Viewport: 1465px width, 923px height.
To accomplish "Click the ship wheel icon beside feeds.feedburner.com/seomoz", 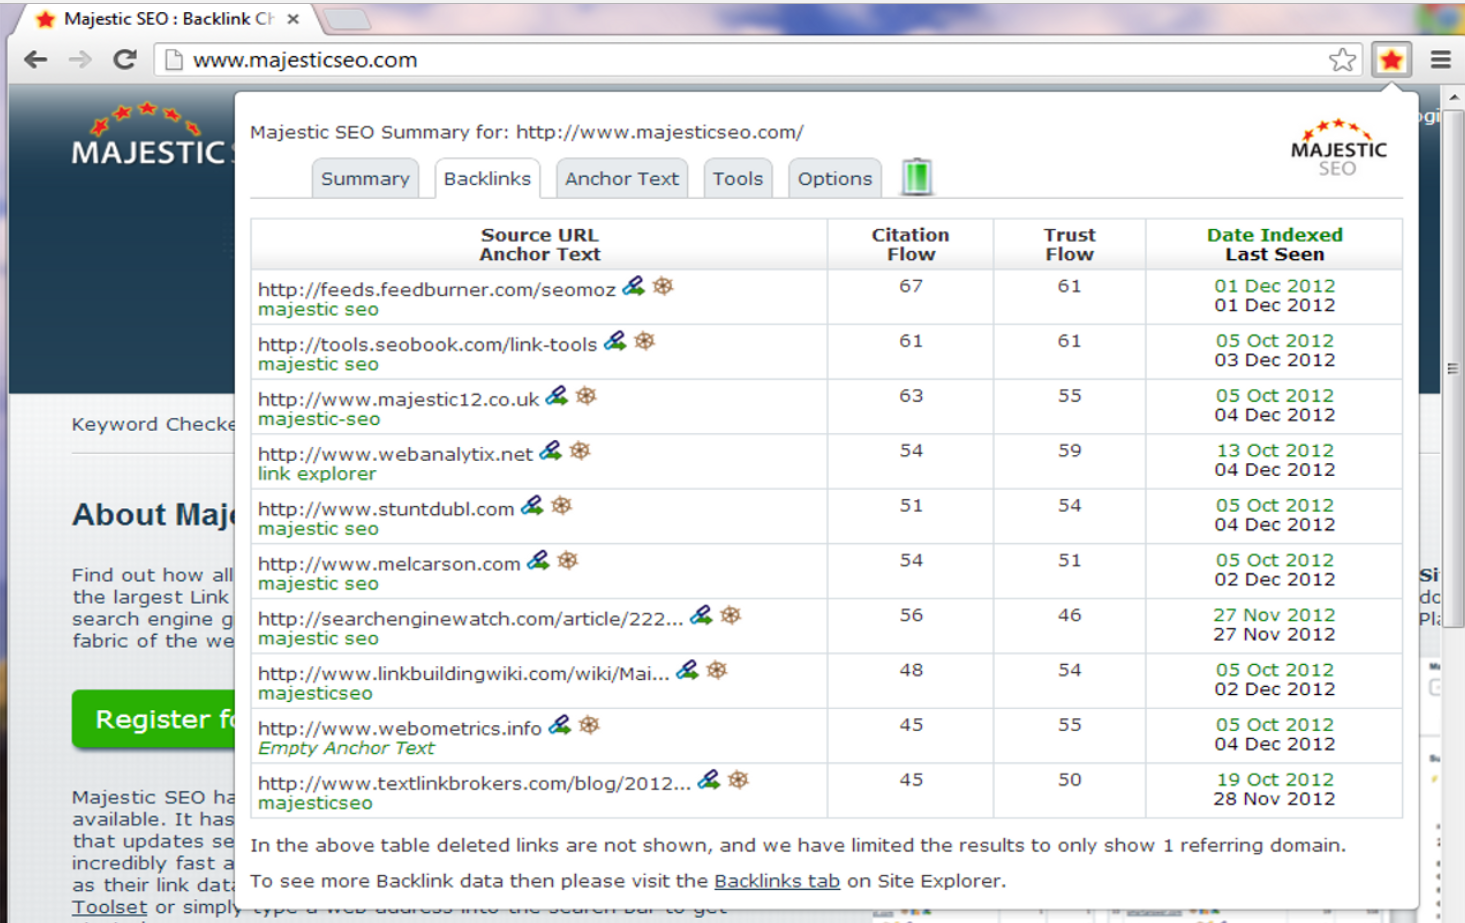I will click(663, 287).
